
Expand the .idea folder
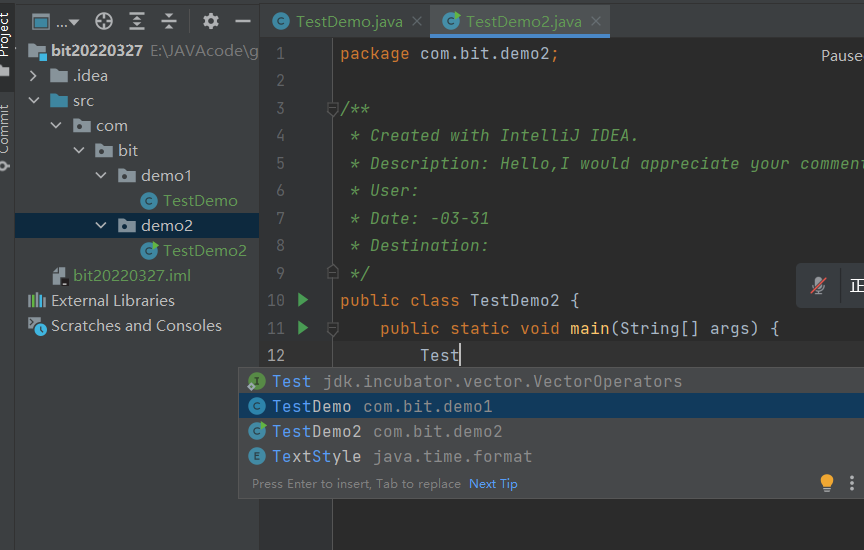[x=34, y=76]
